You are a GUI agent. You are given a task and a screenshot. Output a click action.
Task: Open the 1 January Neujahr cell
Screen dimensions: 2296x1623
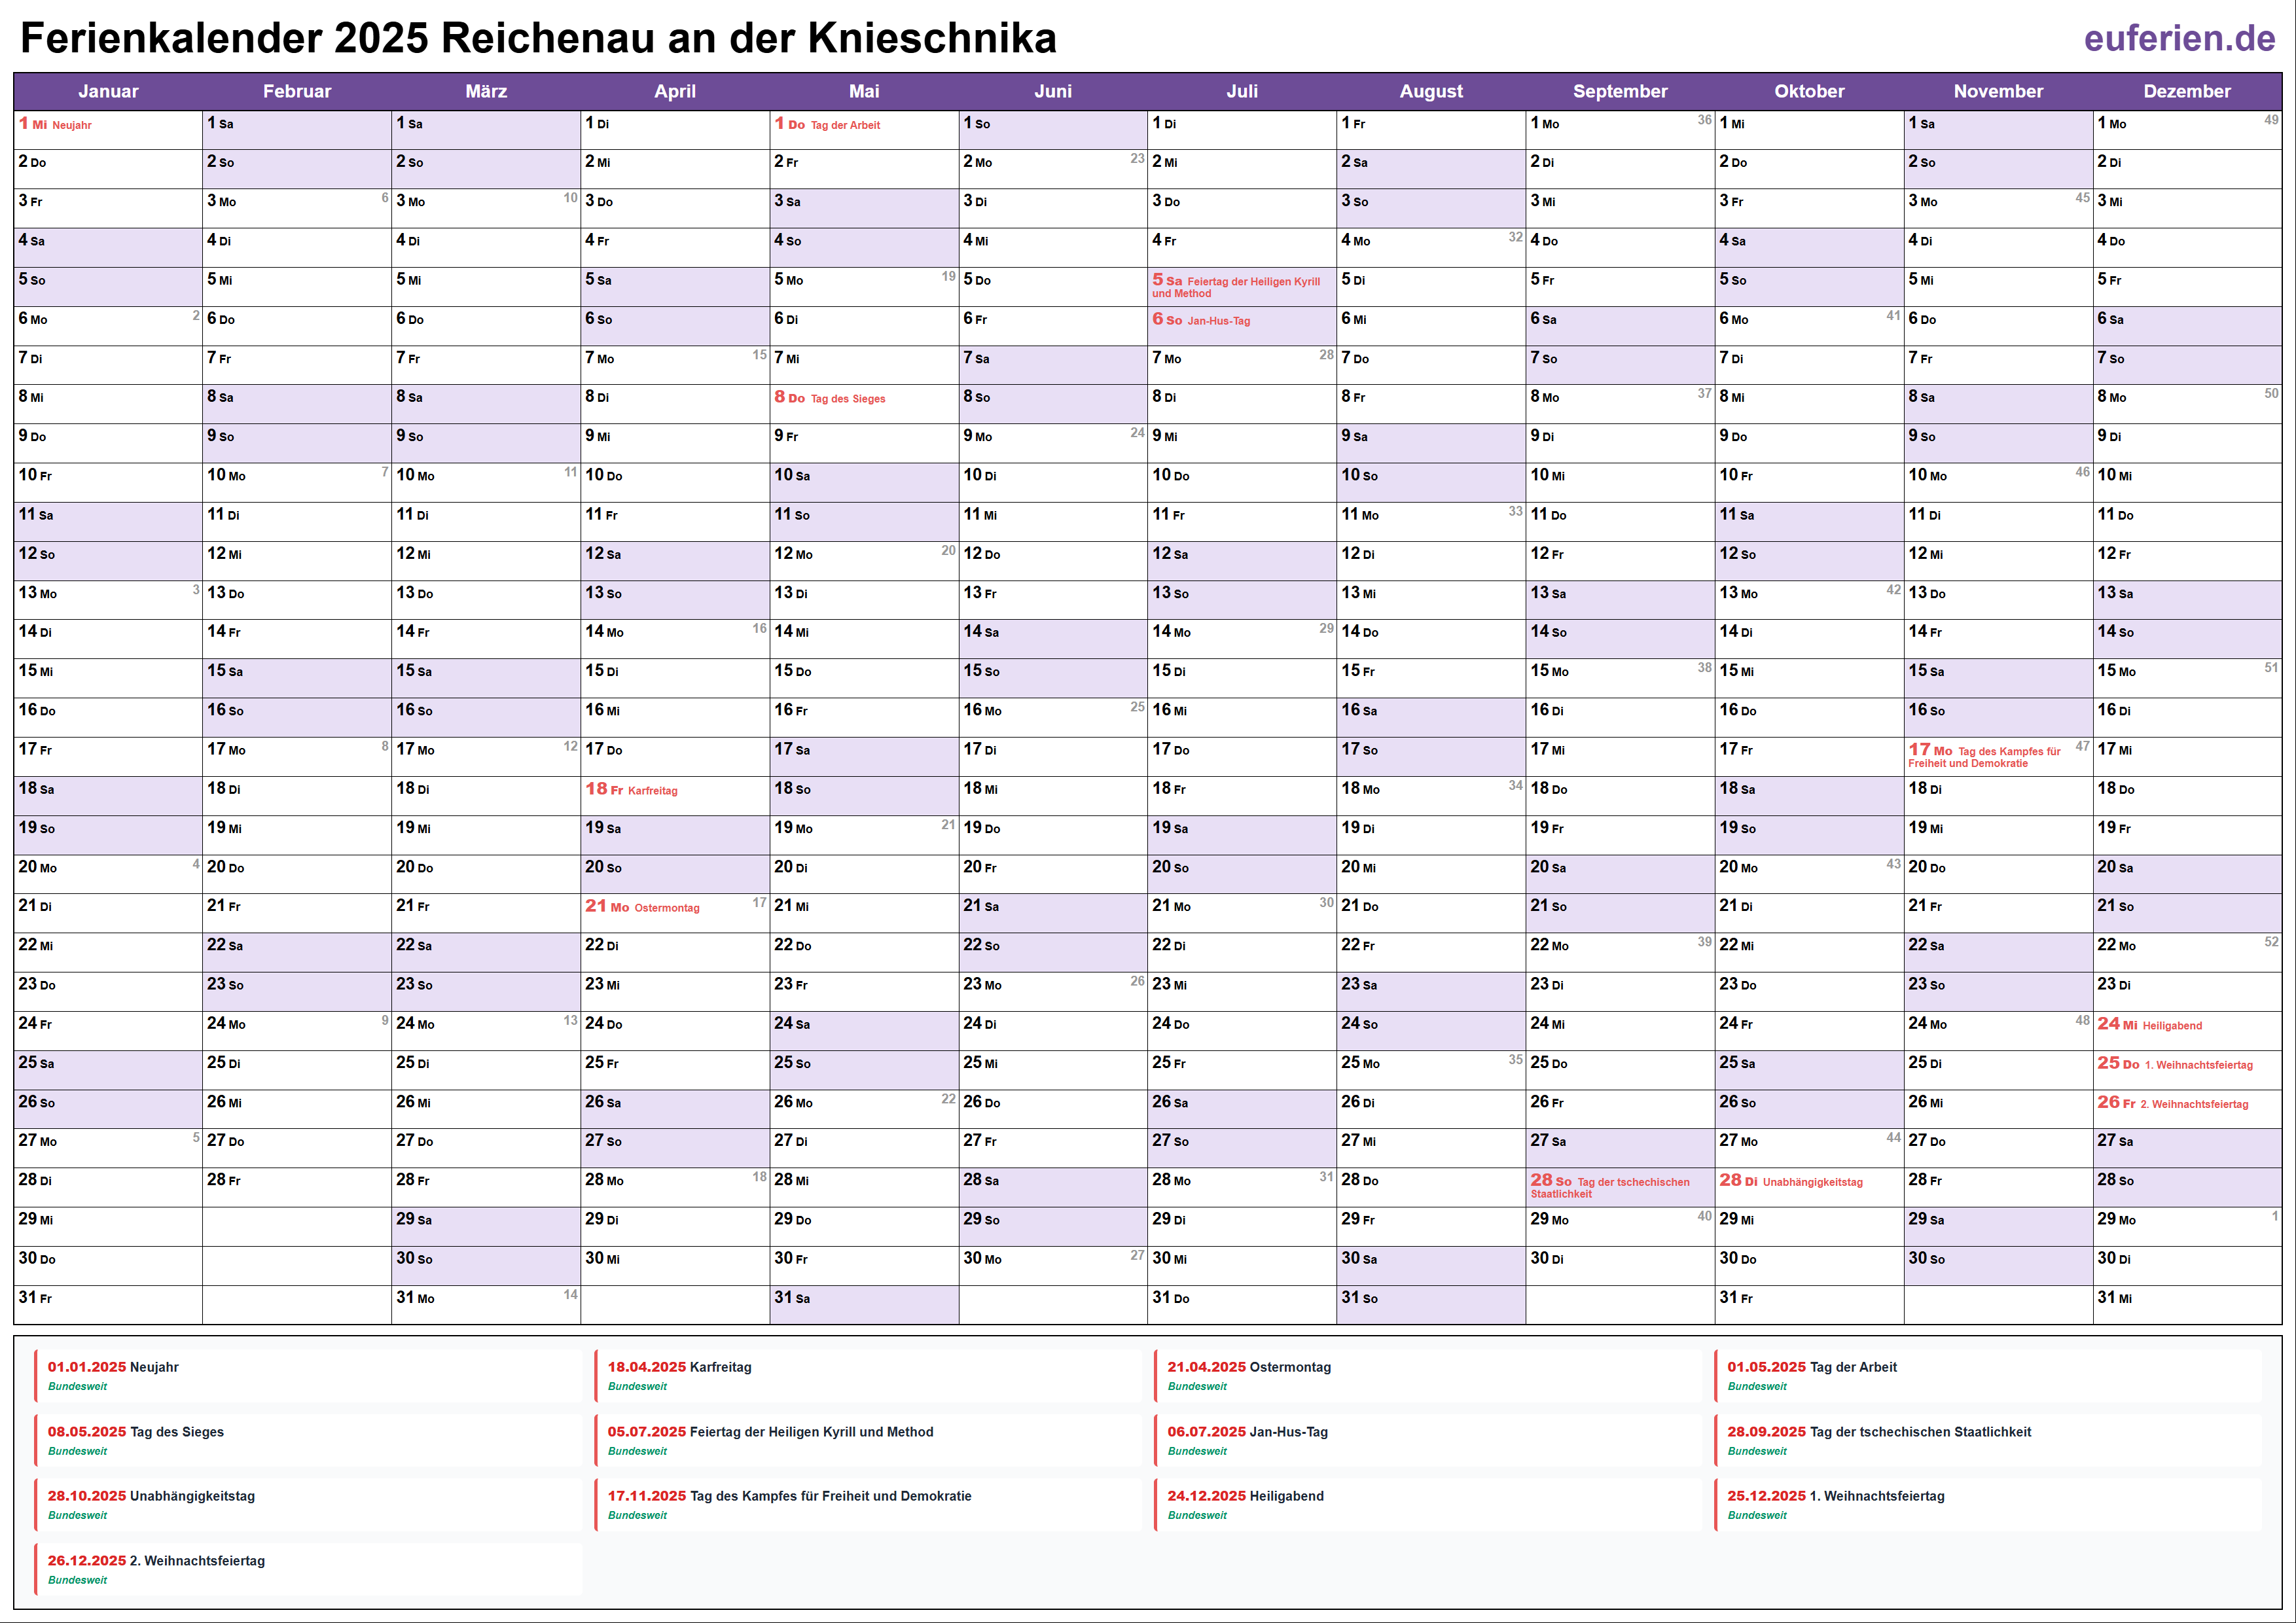[x=107, y=129]
